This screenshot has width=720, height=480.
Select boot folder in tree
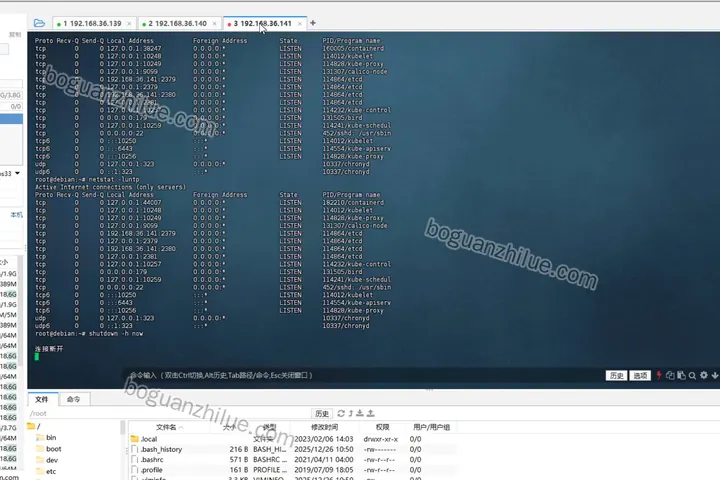(x=49, y=449)
